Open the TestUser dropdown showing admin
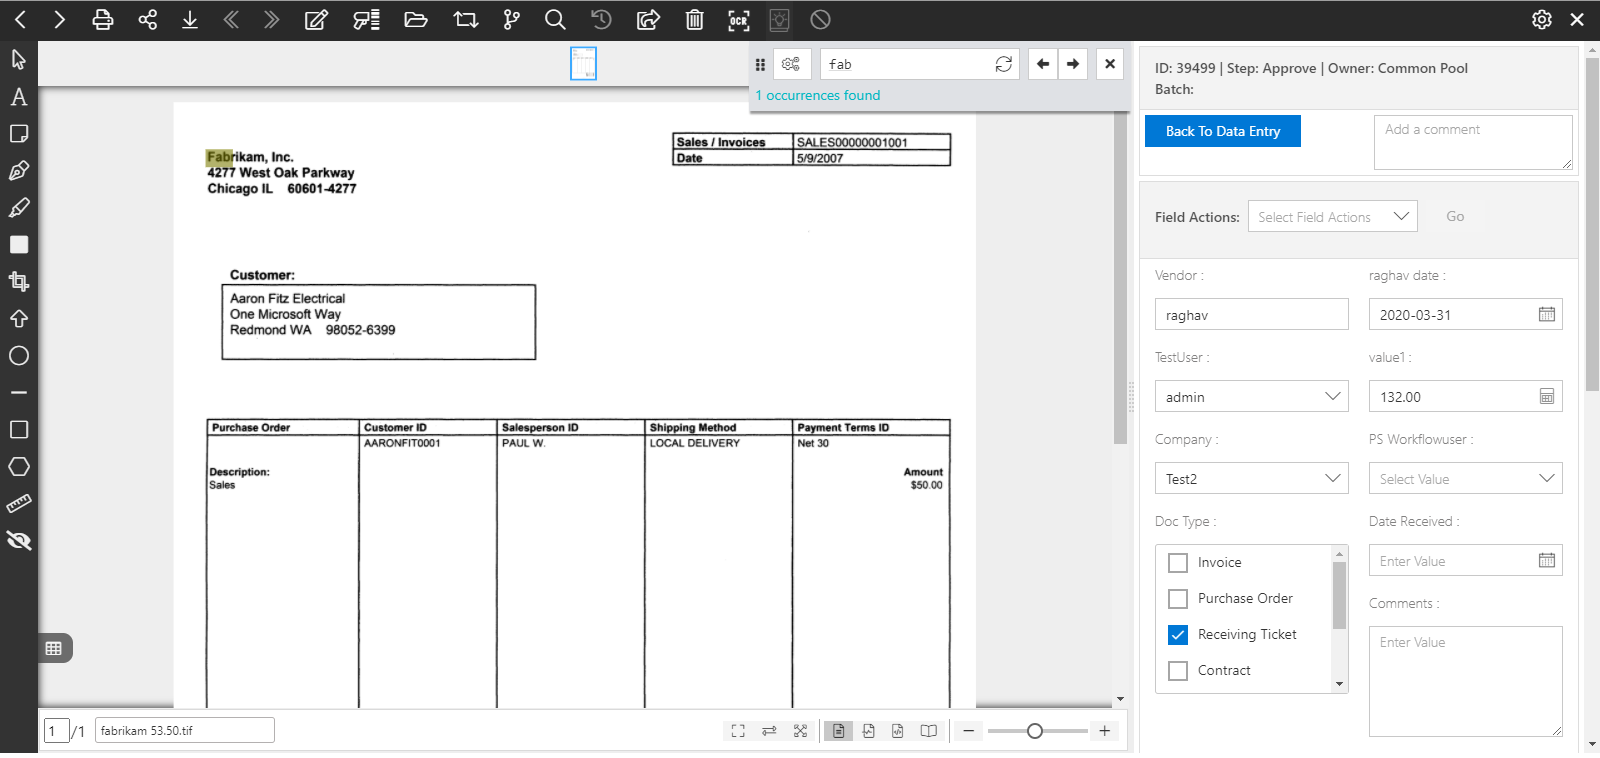The height and width of the screenshot is (758, 1600). point(1251,397)
